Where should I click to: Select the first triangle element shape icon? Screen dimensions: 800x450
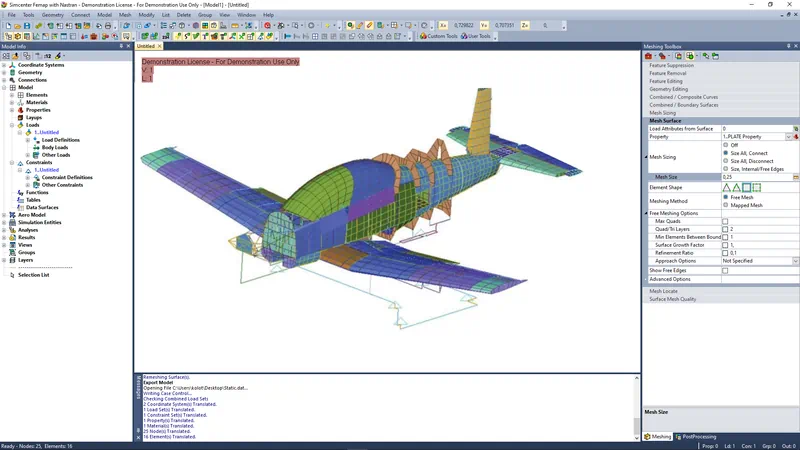727,188
